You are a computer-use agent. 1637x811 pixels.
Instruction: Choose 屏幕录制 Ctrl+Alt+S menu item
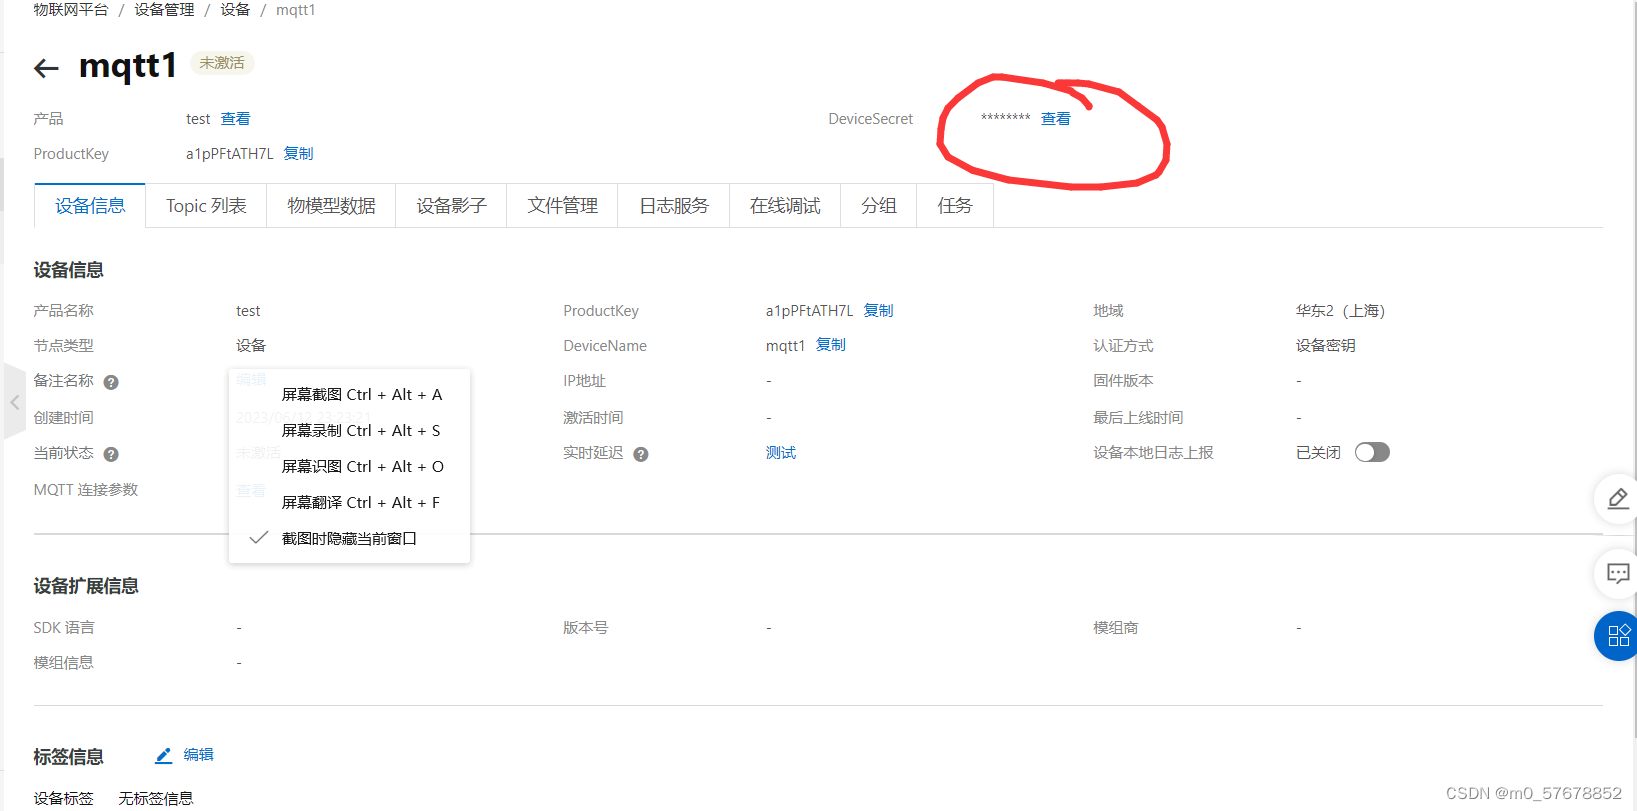coord(349,430)
